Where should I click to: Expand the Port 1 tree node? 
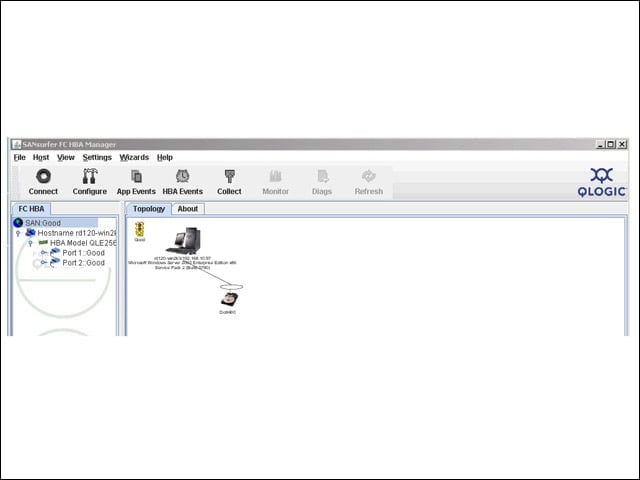tap(43, 253)
